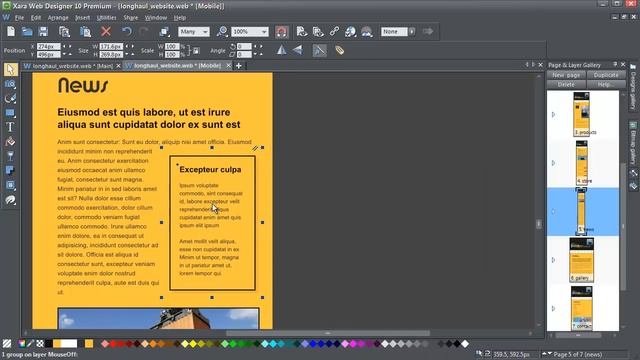Delete selection with the red X icon

pyautogui.click(x=106, y=31)
